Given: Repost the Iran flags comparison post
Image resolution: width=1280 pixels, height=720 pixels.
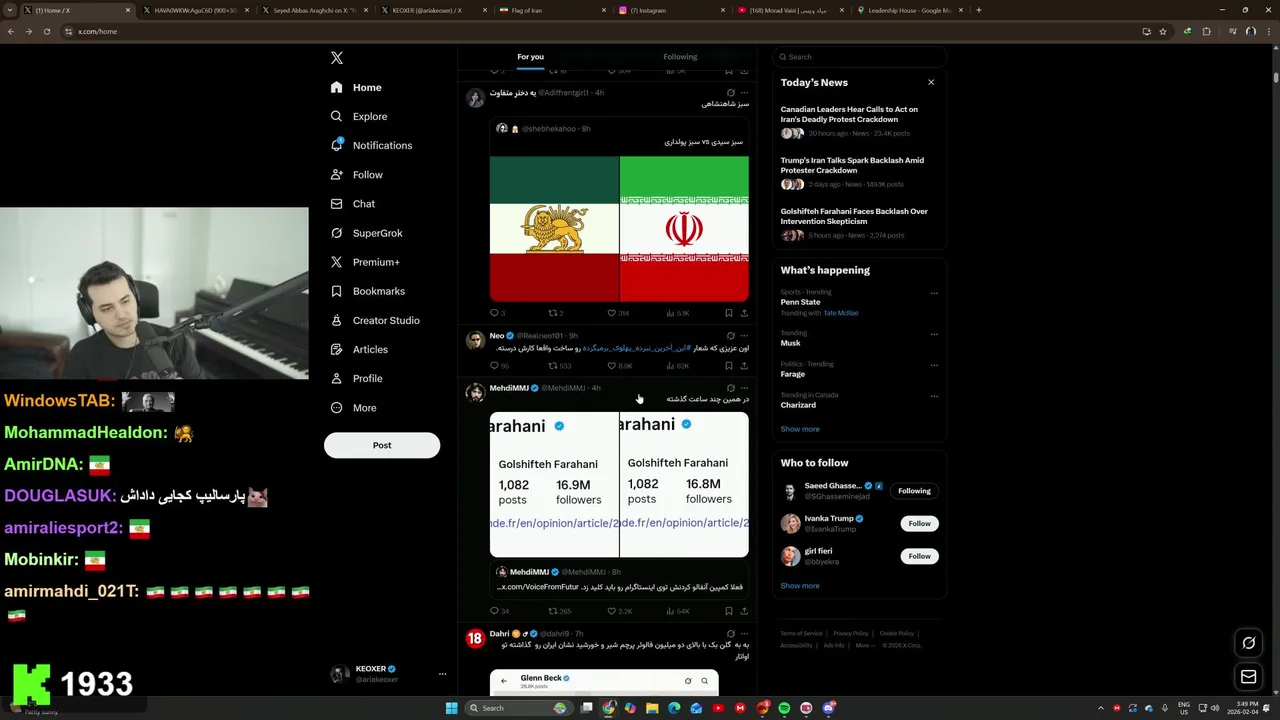Looking at the screenshot, I should point(555,313).
